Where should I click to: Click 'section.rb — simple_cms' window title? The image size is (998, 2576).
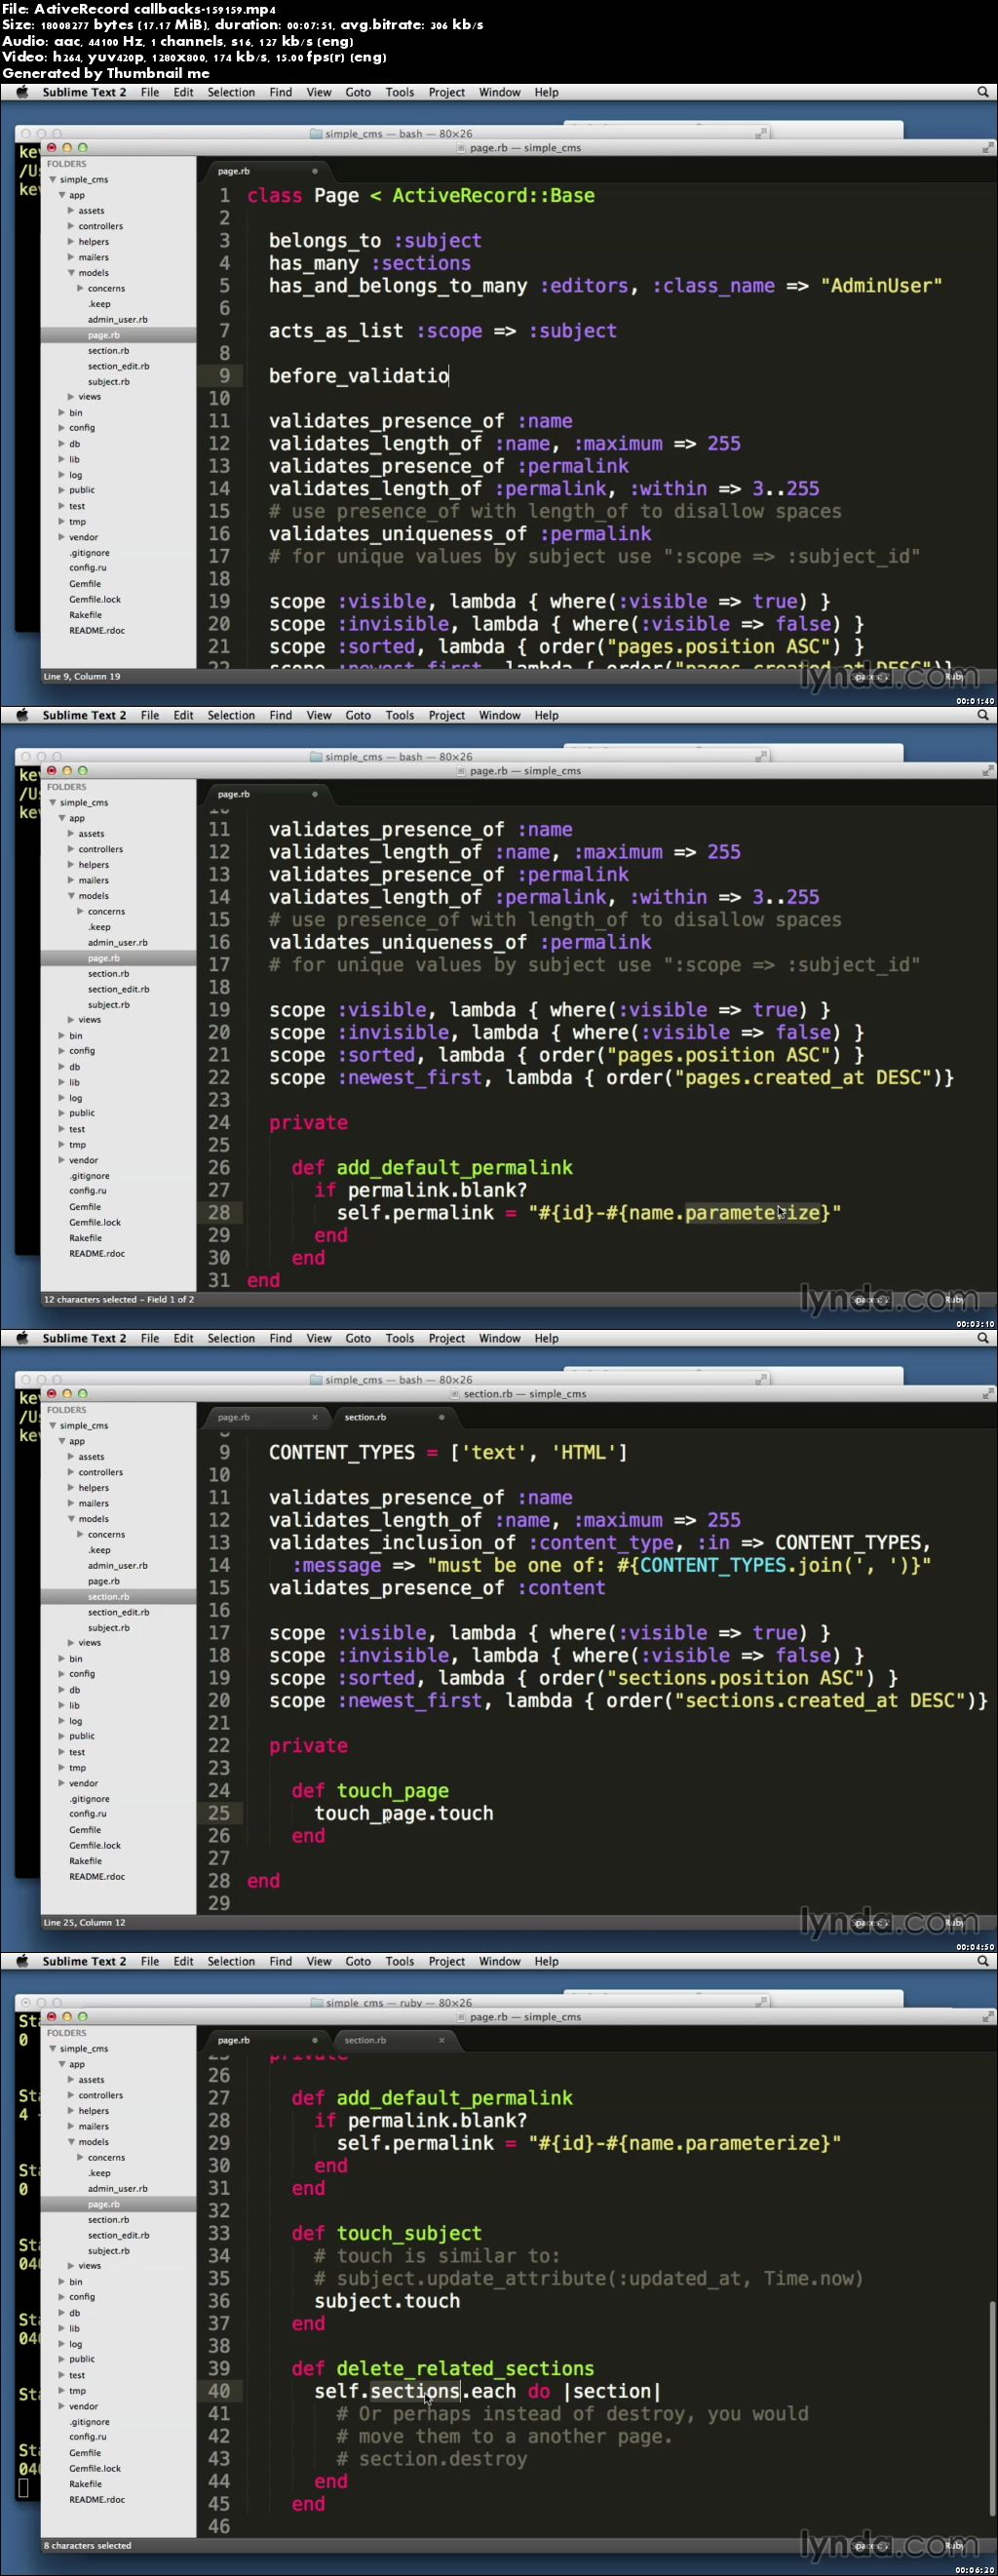pyautogui.click(x=525, y=1393)
